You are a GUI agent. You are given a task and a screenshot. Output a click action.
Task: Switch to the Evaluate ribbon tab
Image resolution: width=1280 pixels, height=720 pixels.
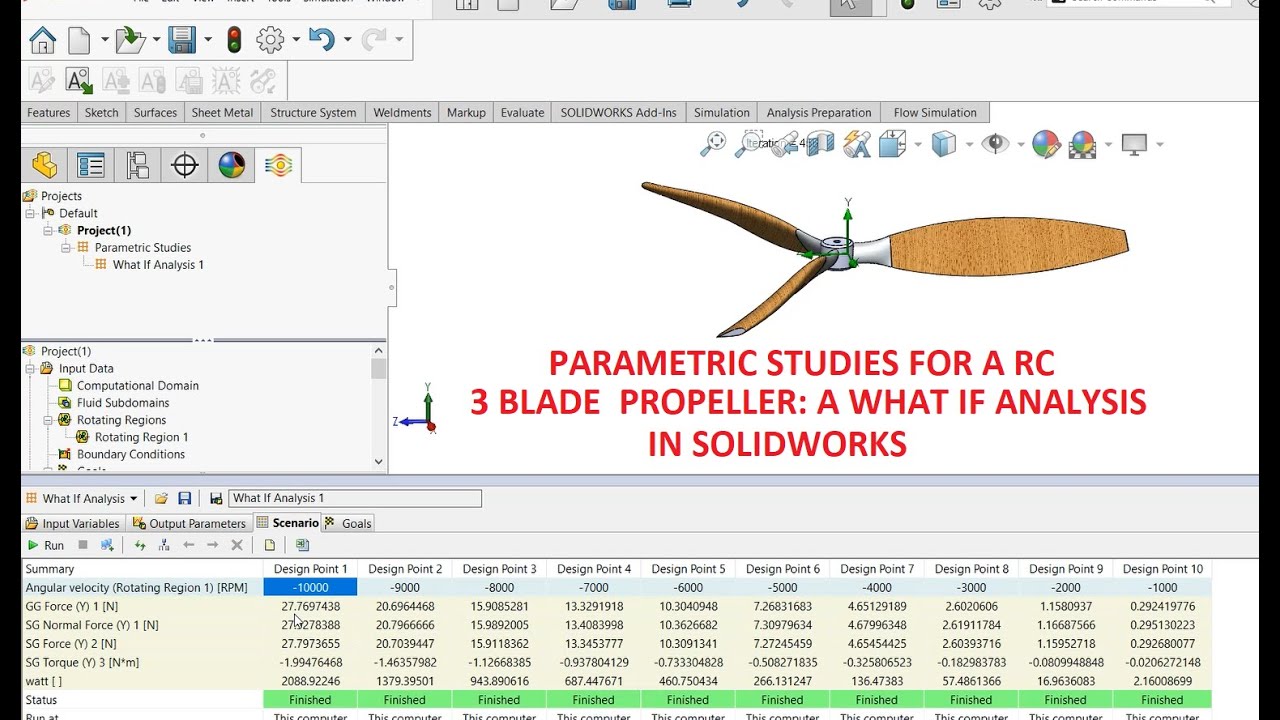pyautogui.click(x=522, y=112)
